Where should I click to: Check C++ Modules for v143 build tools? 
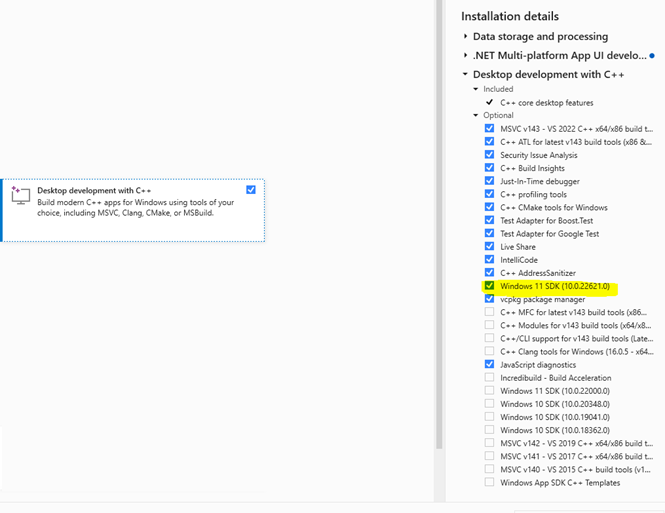pyautogui.click(x=489, y=325)
